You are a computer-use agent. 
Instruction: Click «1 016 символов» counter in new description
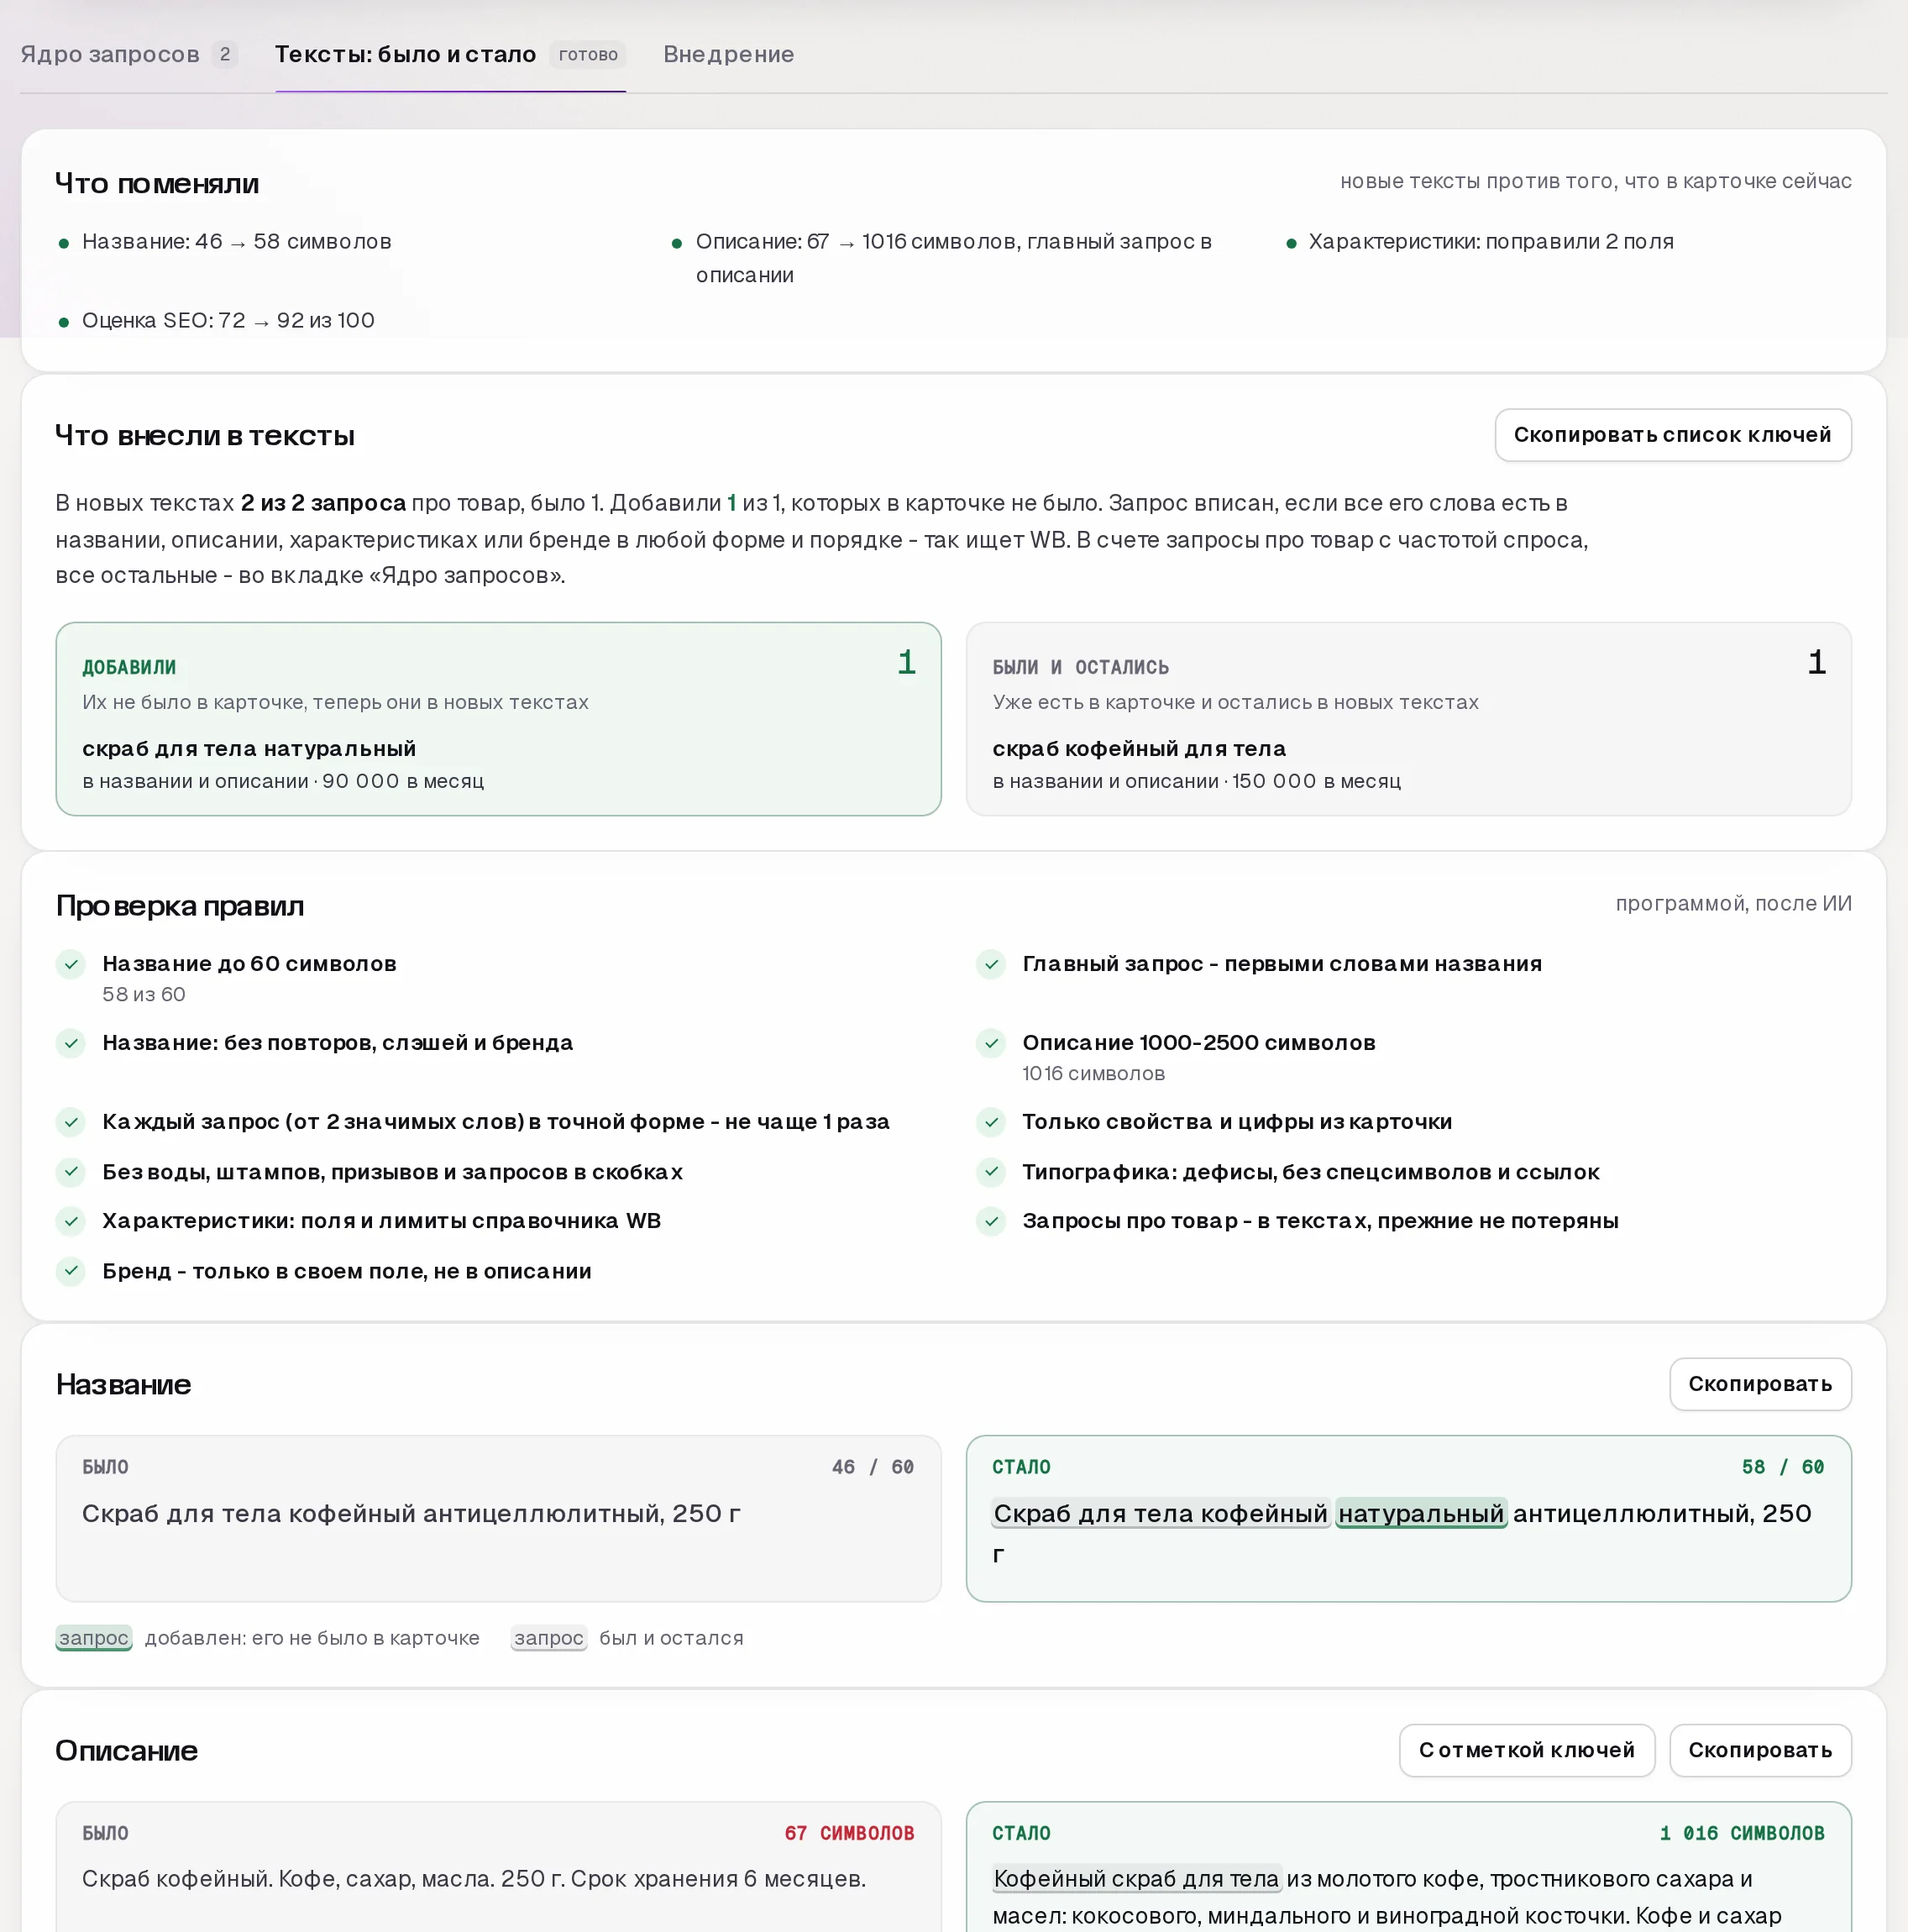pyautogui.click(x=1742, y=1833)
